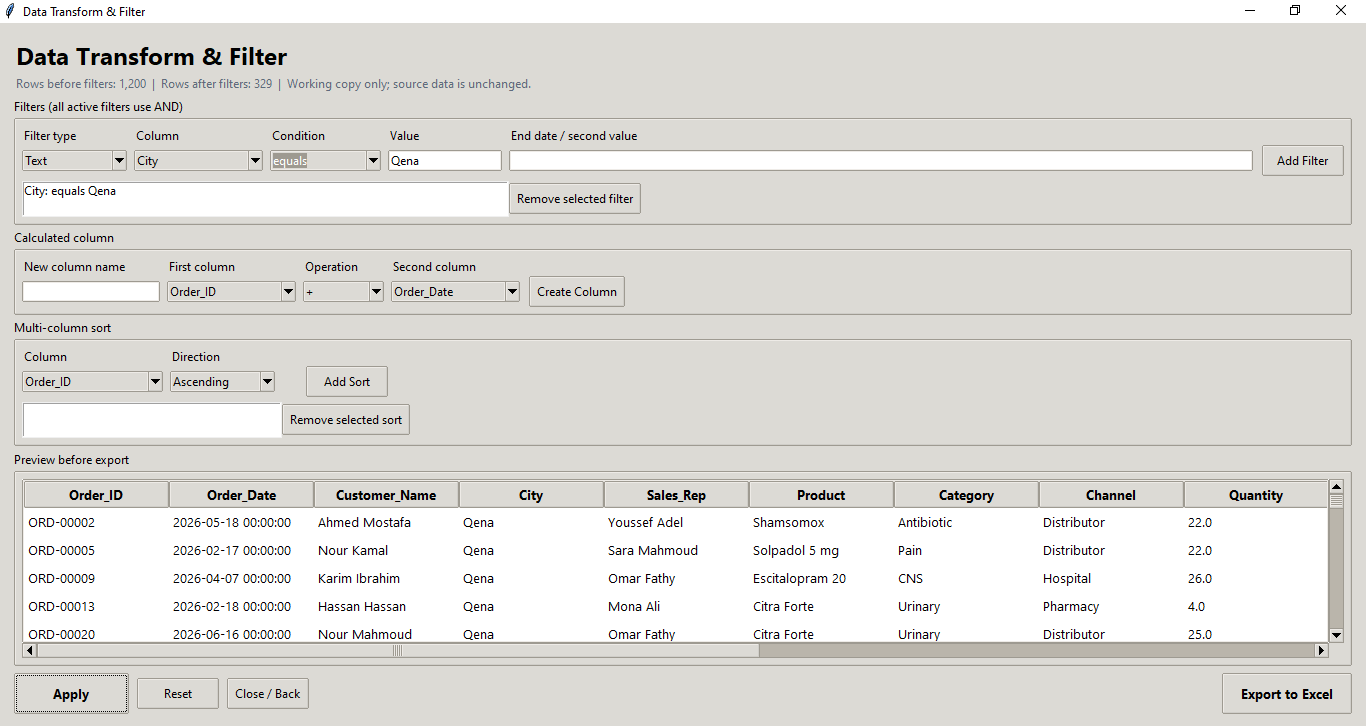Click the vertical scrollbar up arrow
The image size is (1366, 726).
point(1336,488)
